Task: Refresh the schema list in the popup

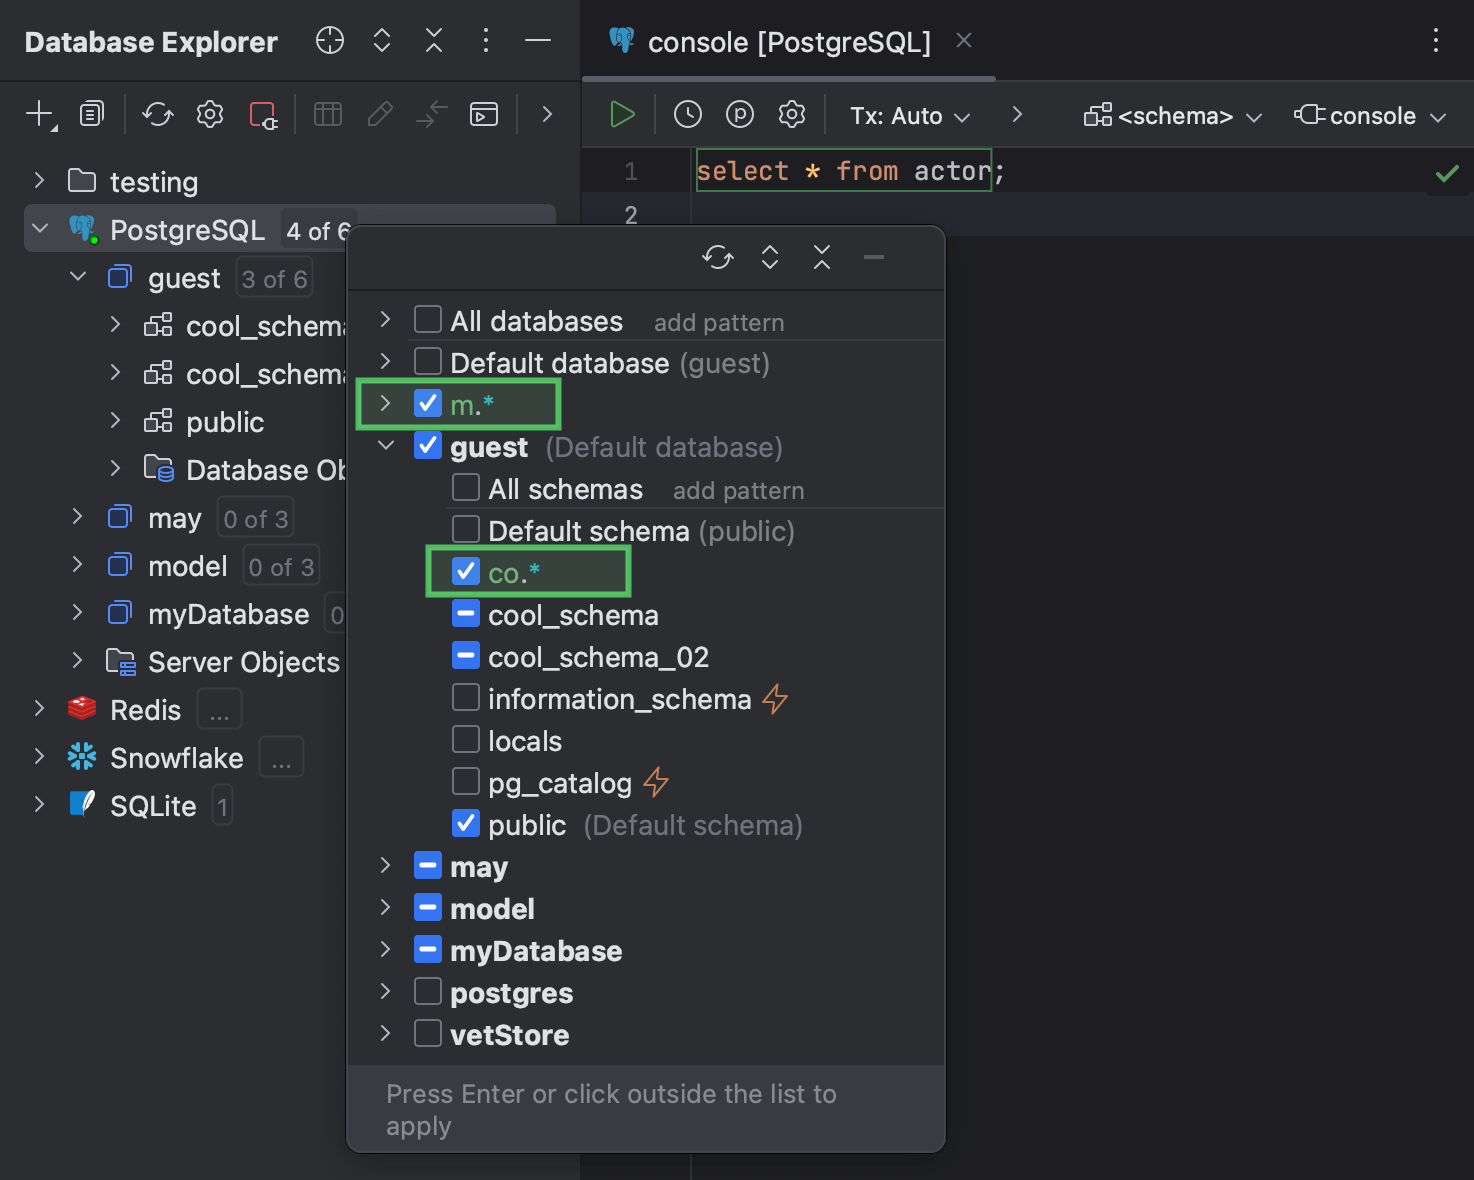Action: [717, 257]
